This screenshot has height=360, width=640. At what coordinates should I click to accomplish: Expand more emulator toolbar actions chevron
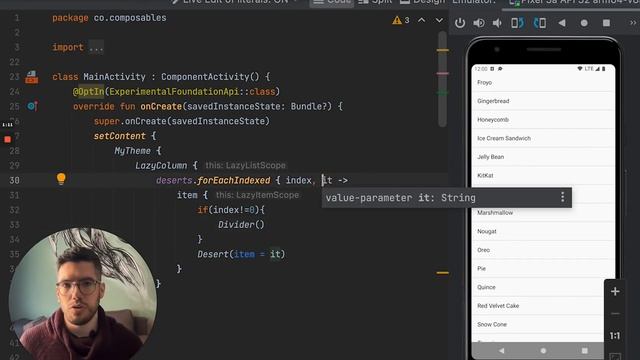pos(633,23)
